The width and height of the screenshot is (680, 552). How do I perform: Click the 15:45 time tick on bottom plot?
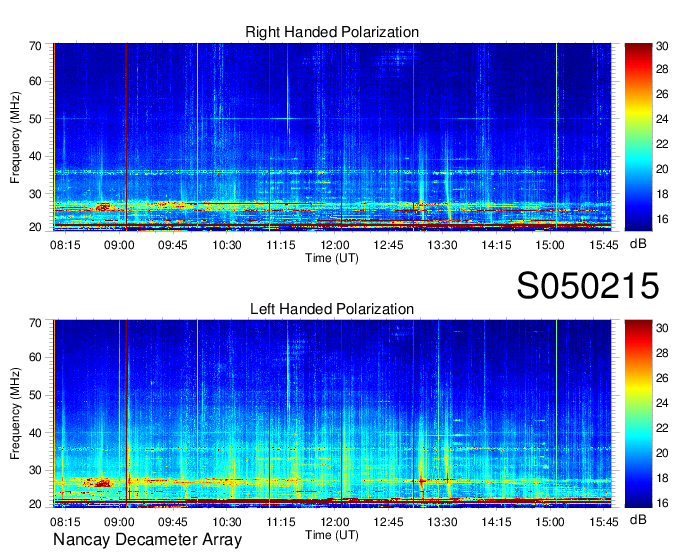[604, 522]
